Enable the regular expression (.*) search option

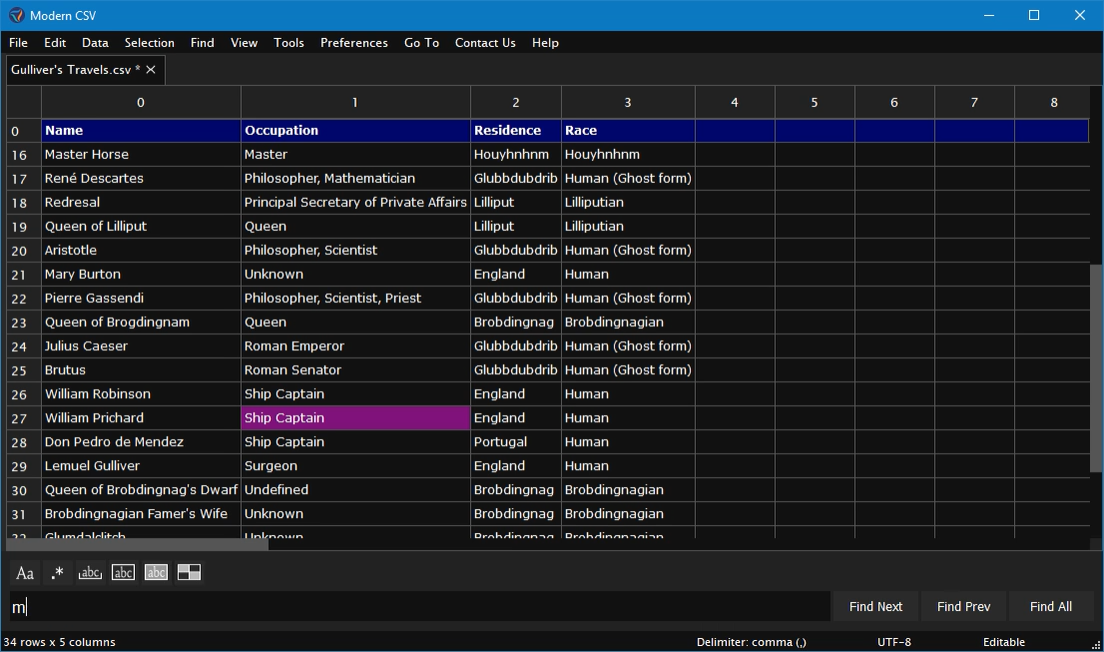[x=58, y=572]
